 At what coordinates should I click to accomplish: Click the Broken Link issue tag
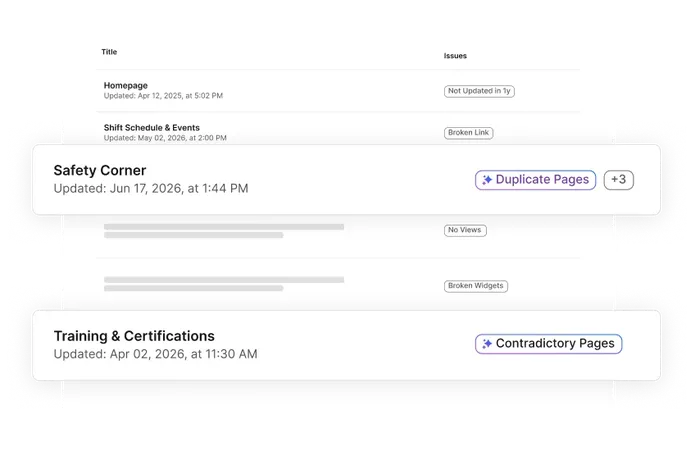coord(469,132)
